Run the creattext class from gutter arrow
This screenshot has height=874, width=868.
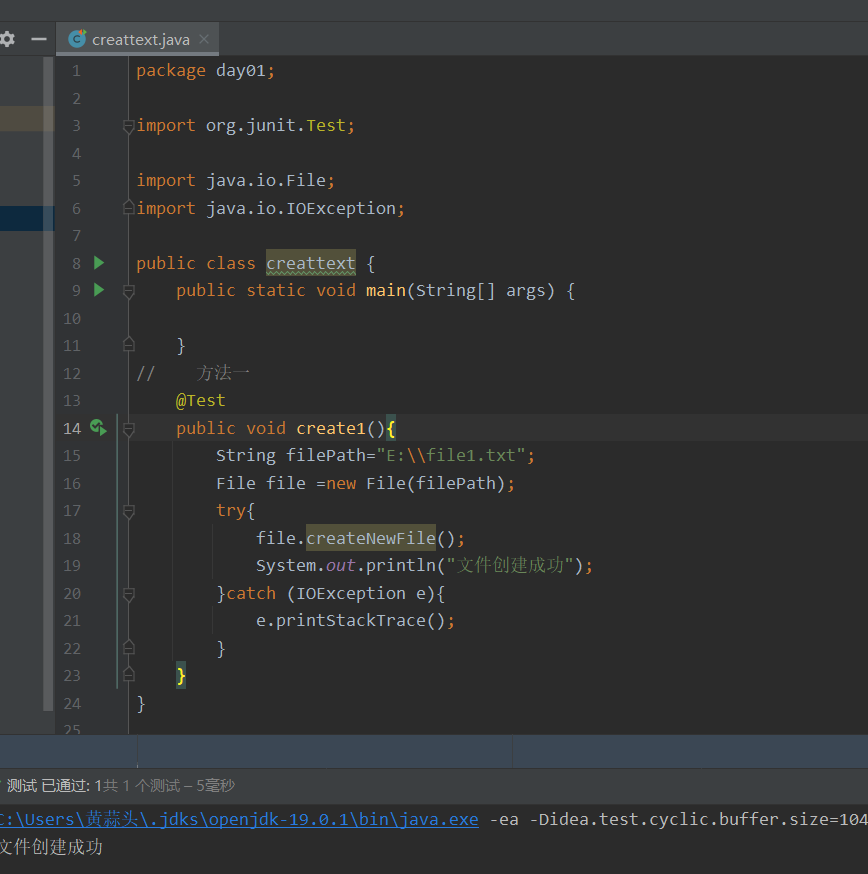[x=99, y=263]
